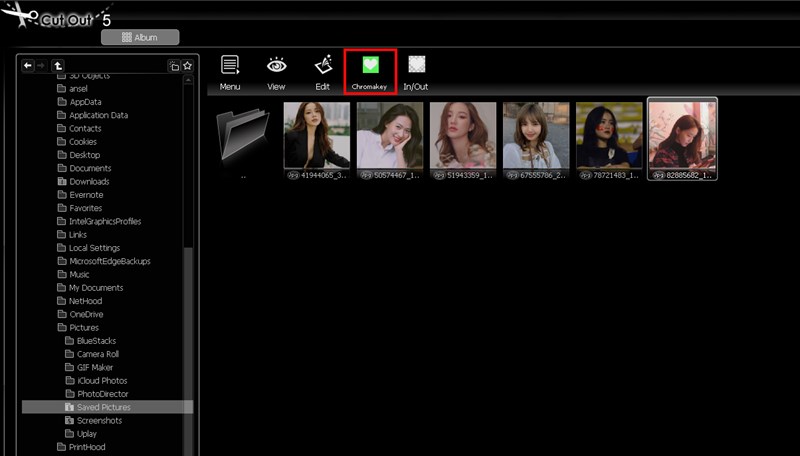Select the 82885682 photo thumbnail
800x456 pixels.
tap(682, 139)
